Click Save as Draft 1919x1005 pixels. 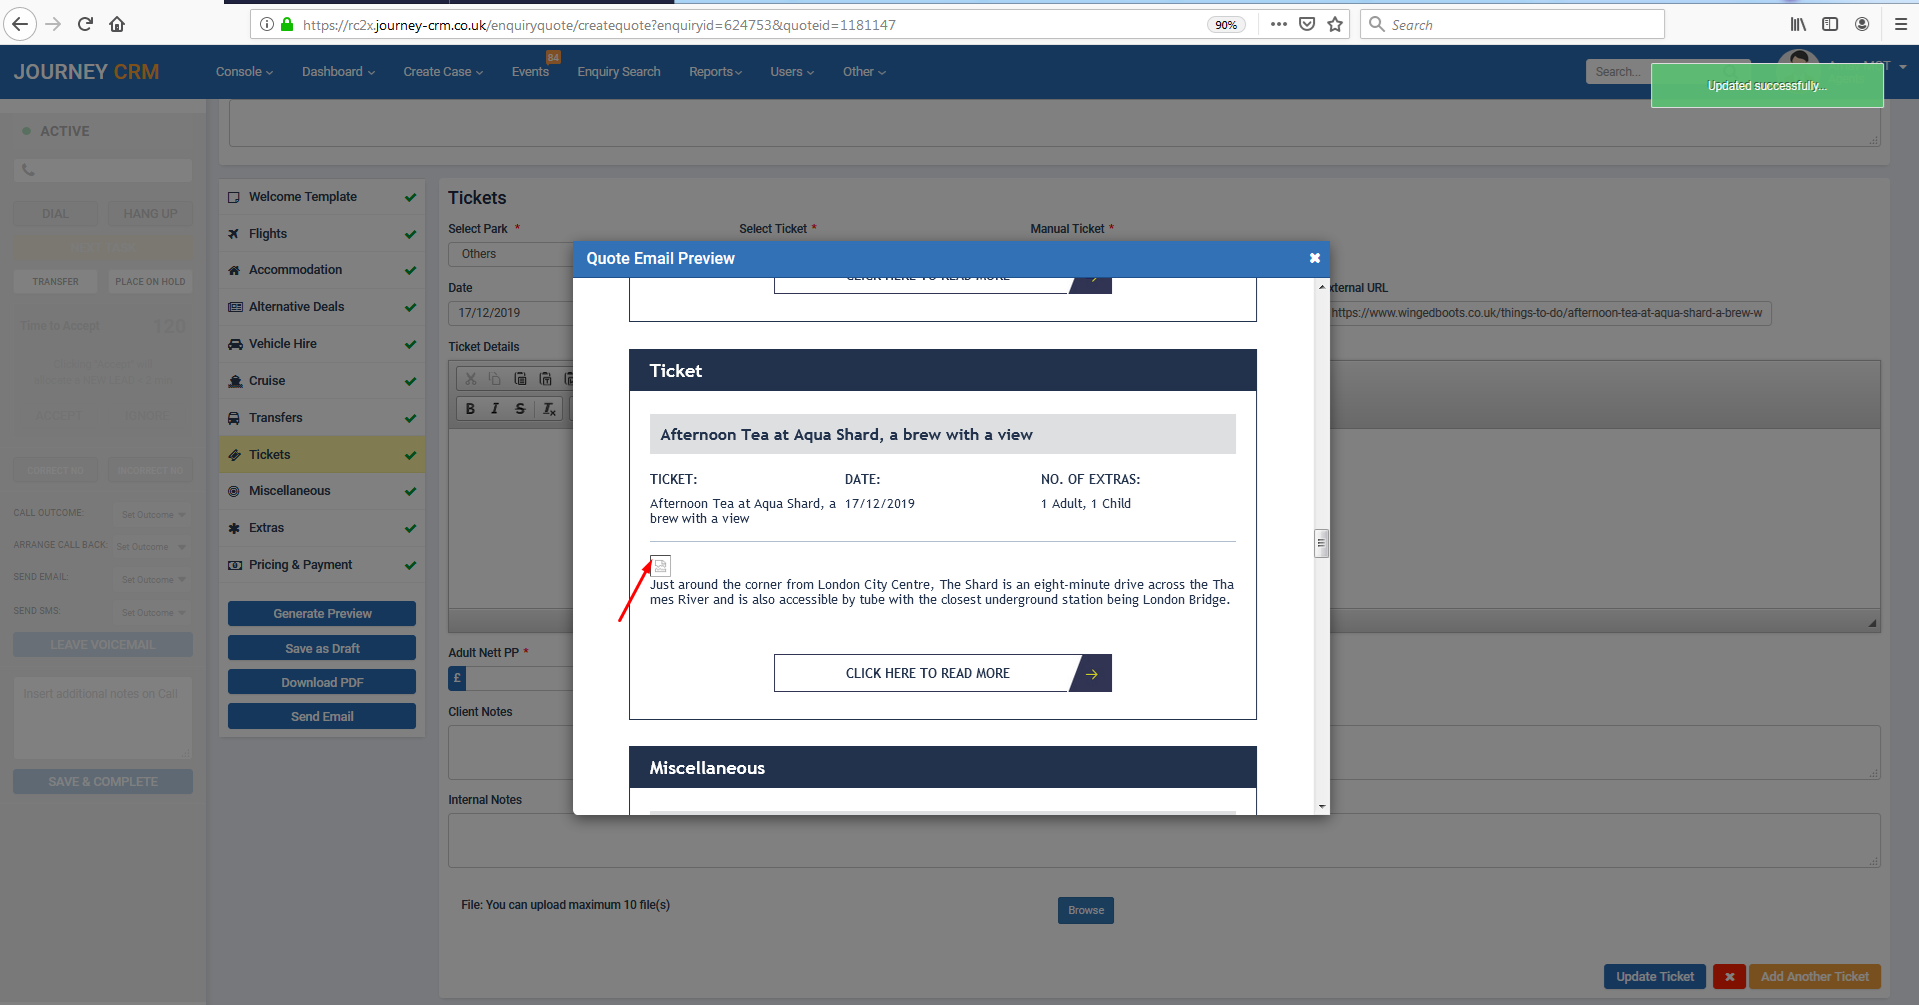pyautogui.click(x=322, y=649)
